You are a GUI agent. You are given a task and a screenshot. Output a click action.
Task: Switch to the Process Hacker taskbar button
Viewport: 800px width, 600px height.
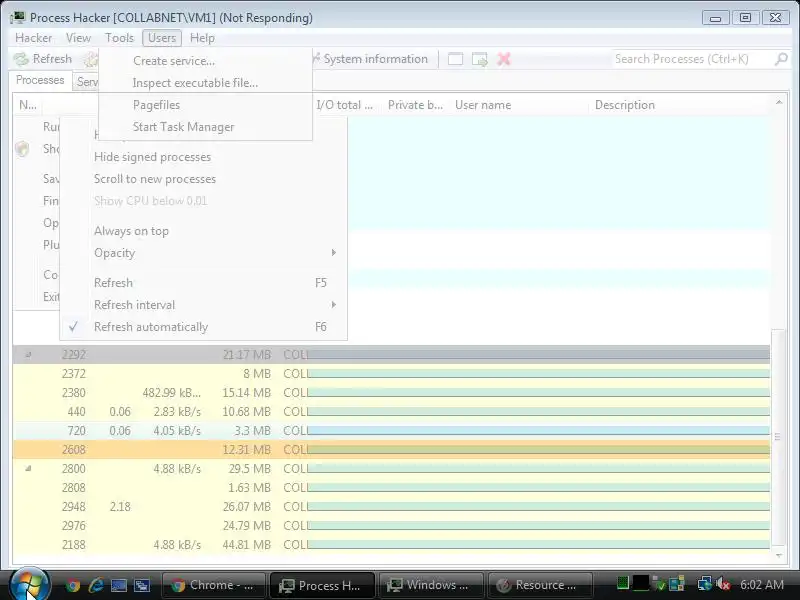[322, 585]
